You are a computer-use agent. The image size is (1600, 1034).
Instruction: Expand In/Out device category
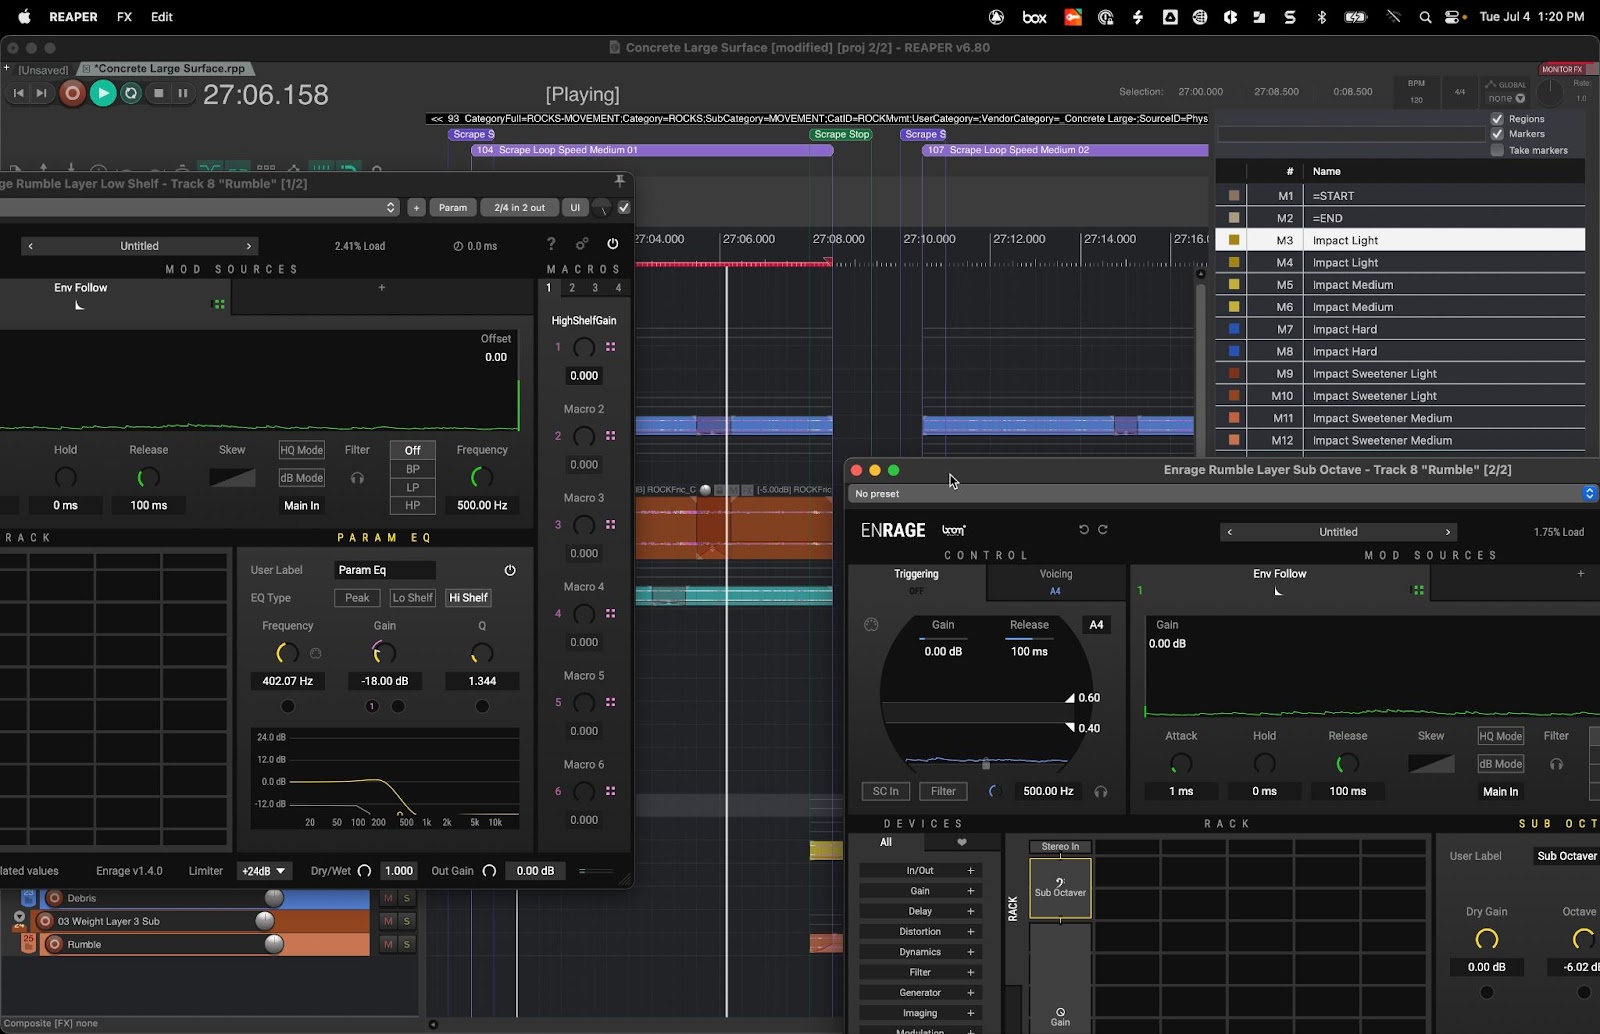920,870
